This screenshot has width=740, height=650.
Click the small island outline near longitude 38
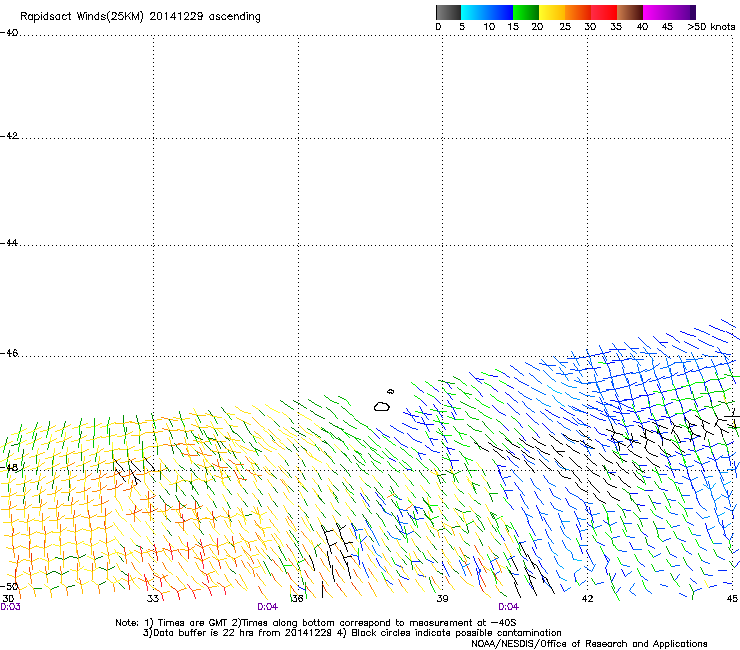coord(390,391)
